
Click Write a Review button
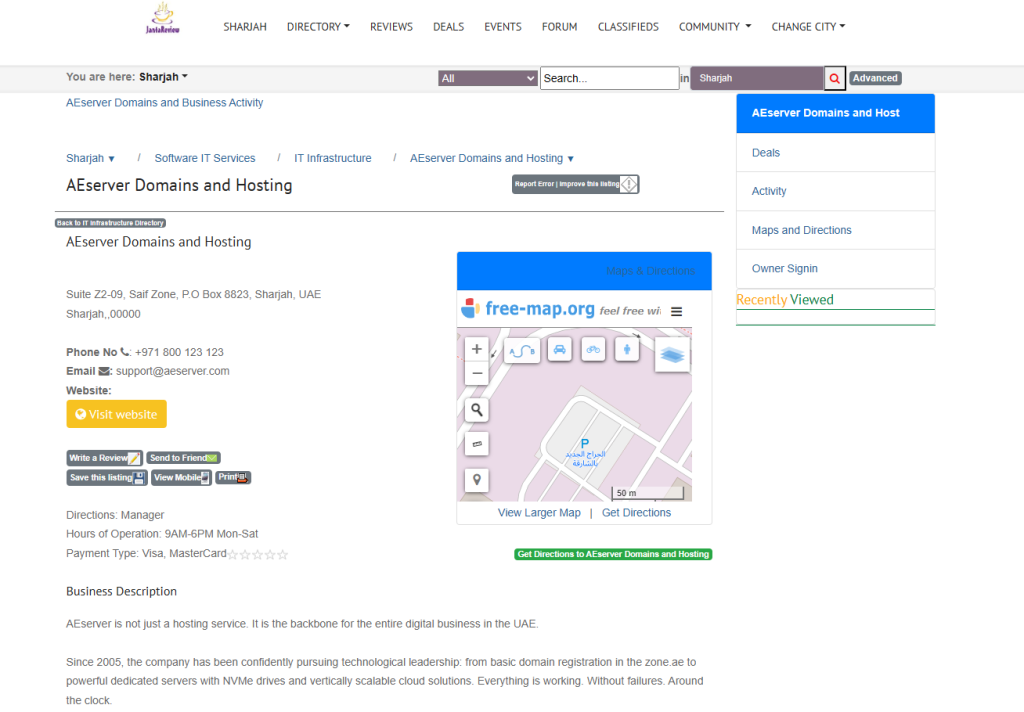point(104,458)
